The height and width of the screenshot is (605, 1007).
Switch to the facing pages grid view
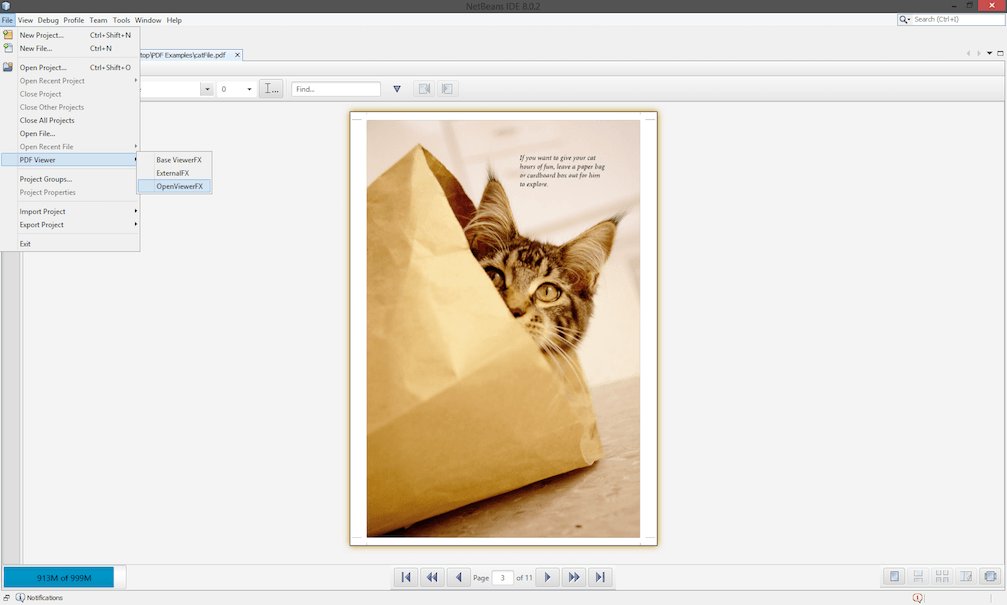click(x=942, y=577)
